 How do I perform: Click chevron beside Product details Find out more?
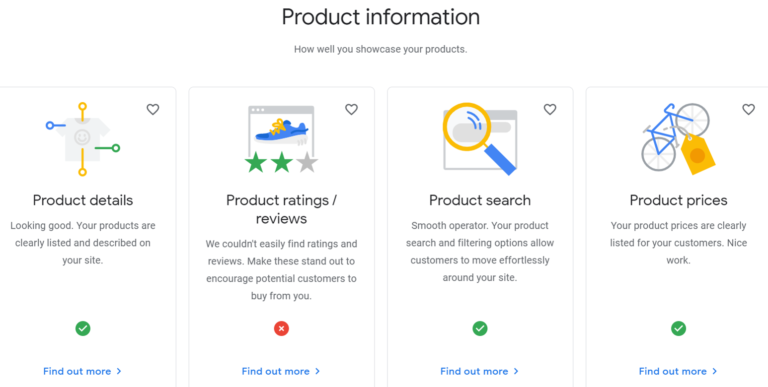coord(119,371)
